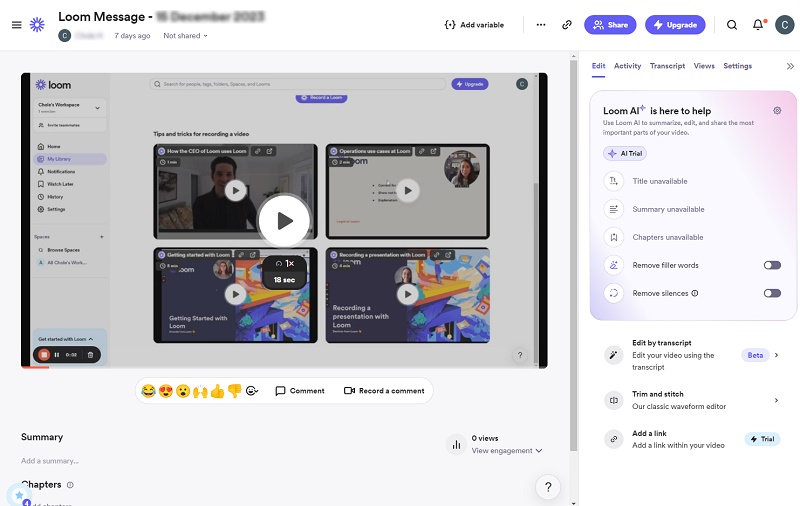Switch to the Transcript tab

pos(667,66)
